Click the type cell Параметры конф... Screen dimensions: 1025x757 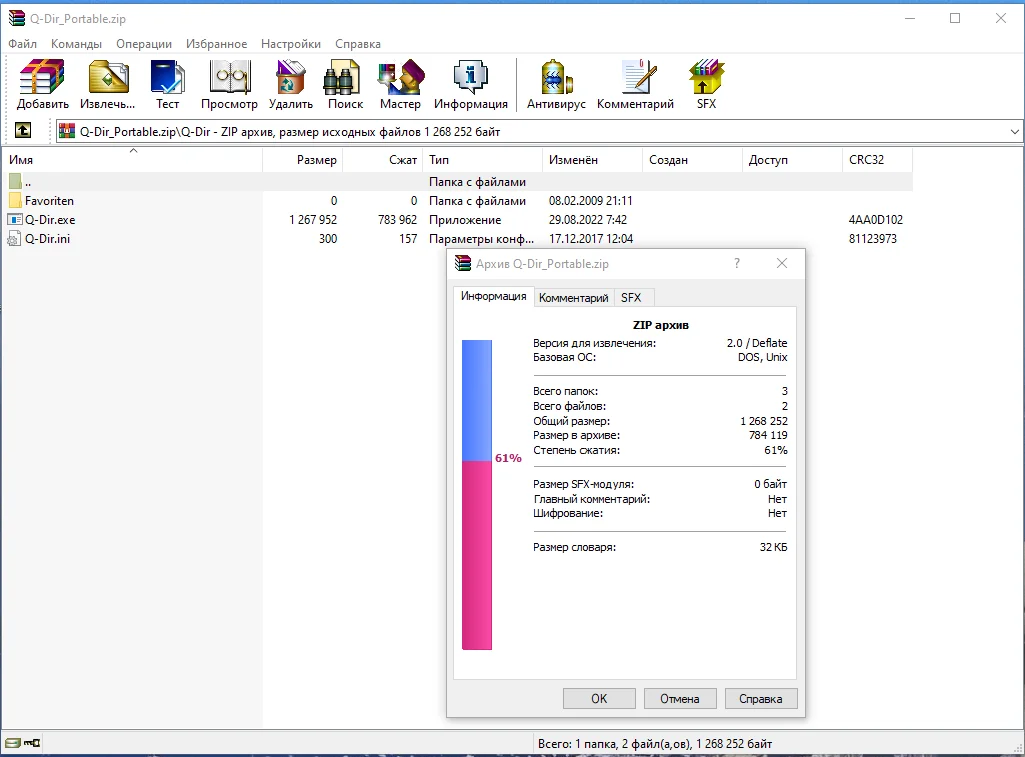pyautogui.click(x=481, y=239)
